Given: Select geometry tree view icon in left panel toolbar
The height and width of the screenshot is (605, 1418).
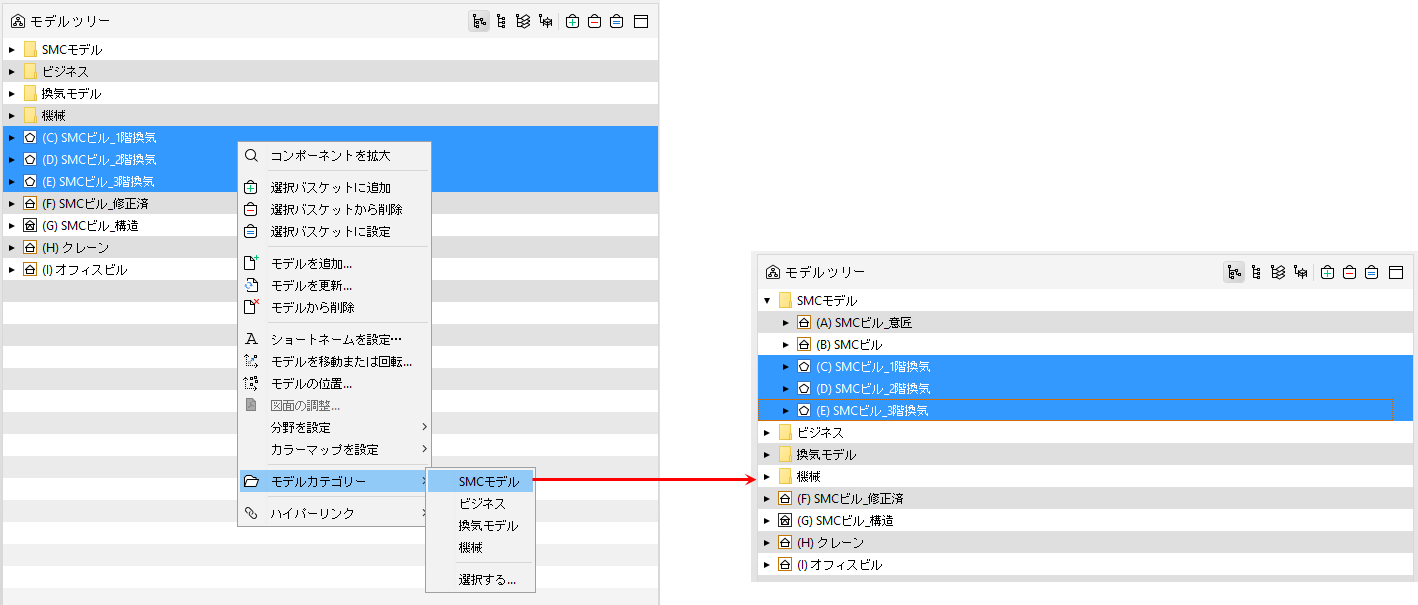Looking at the screenshot, I should click(546, 21).
